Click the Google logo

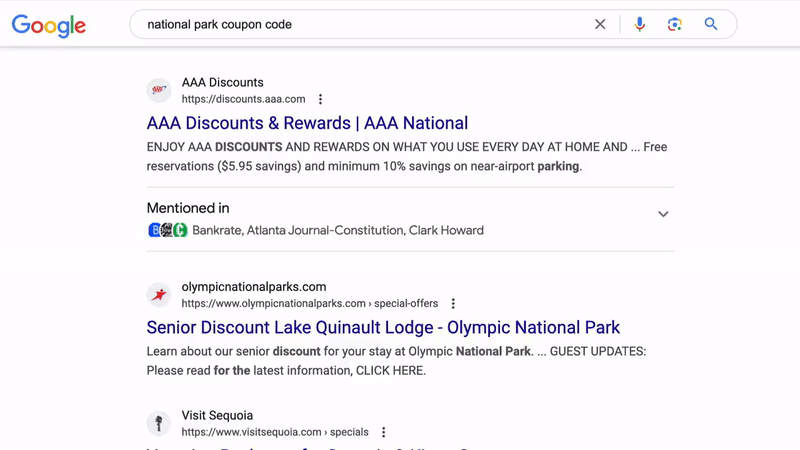(48, 25)
